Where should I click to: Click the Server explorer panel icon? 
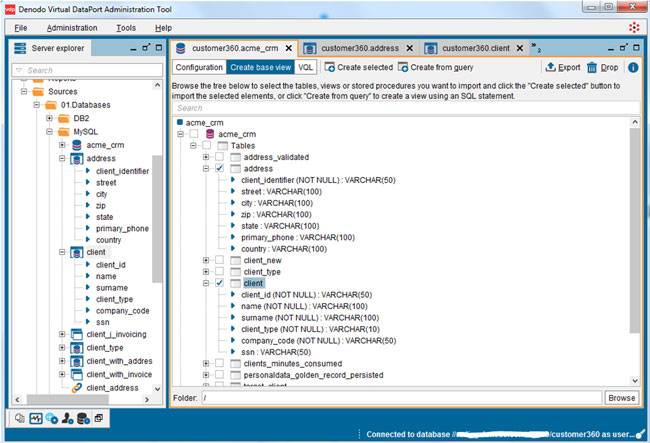[20, 48]
